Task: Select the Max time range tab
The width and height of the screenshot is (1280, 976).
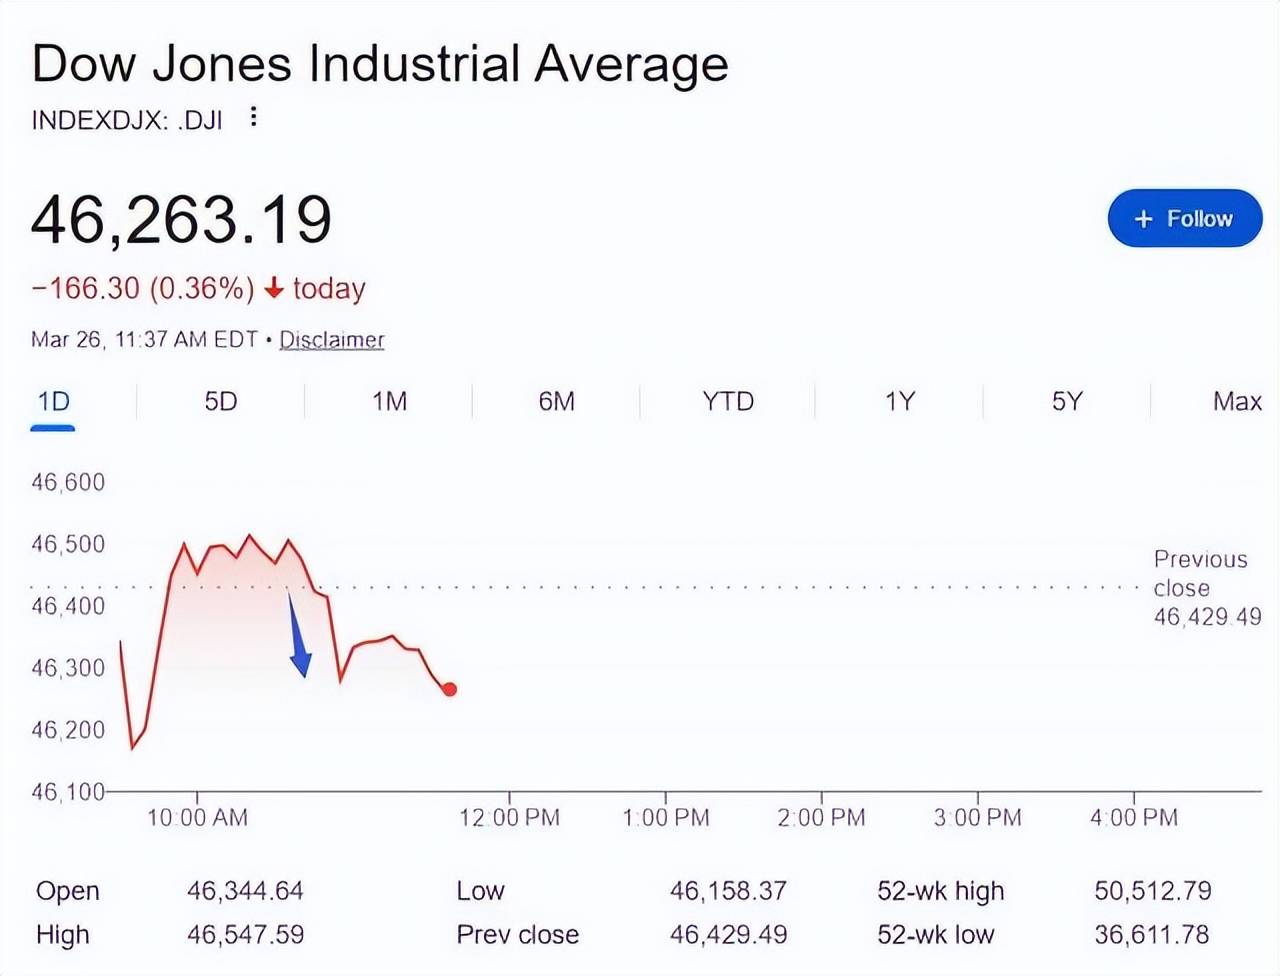Action: (1237, 402)
